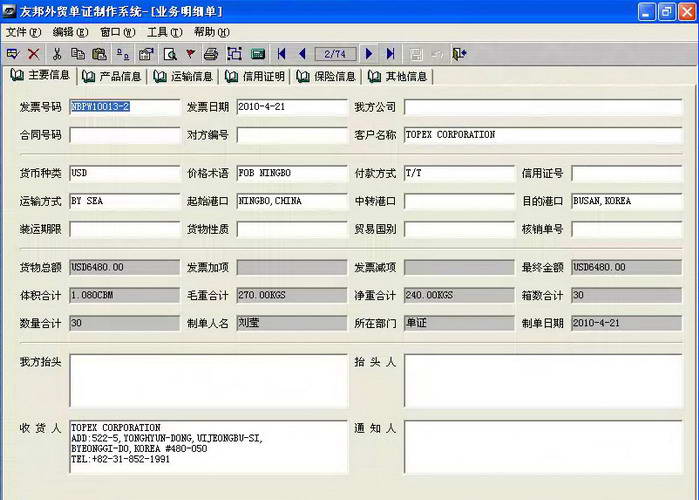Image resolution: width=699 pixels, height=500 pixels.
Task: Click 客户名称 field TOPEX CORPORATION
Action: coord(543,135)
